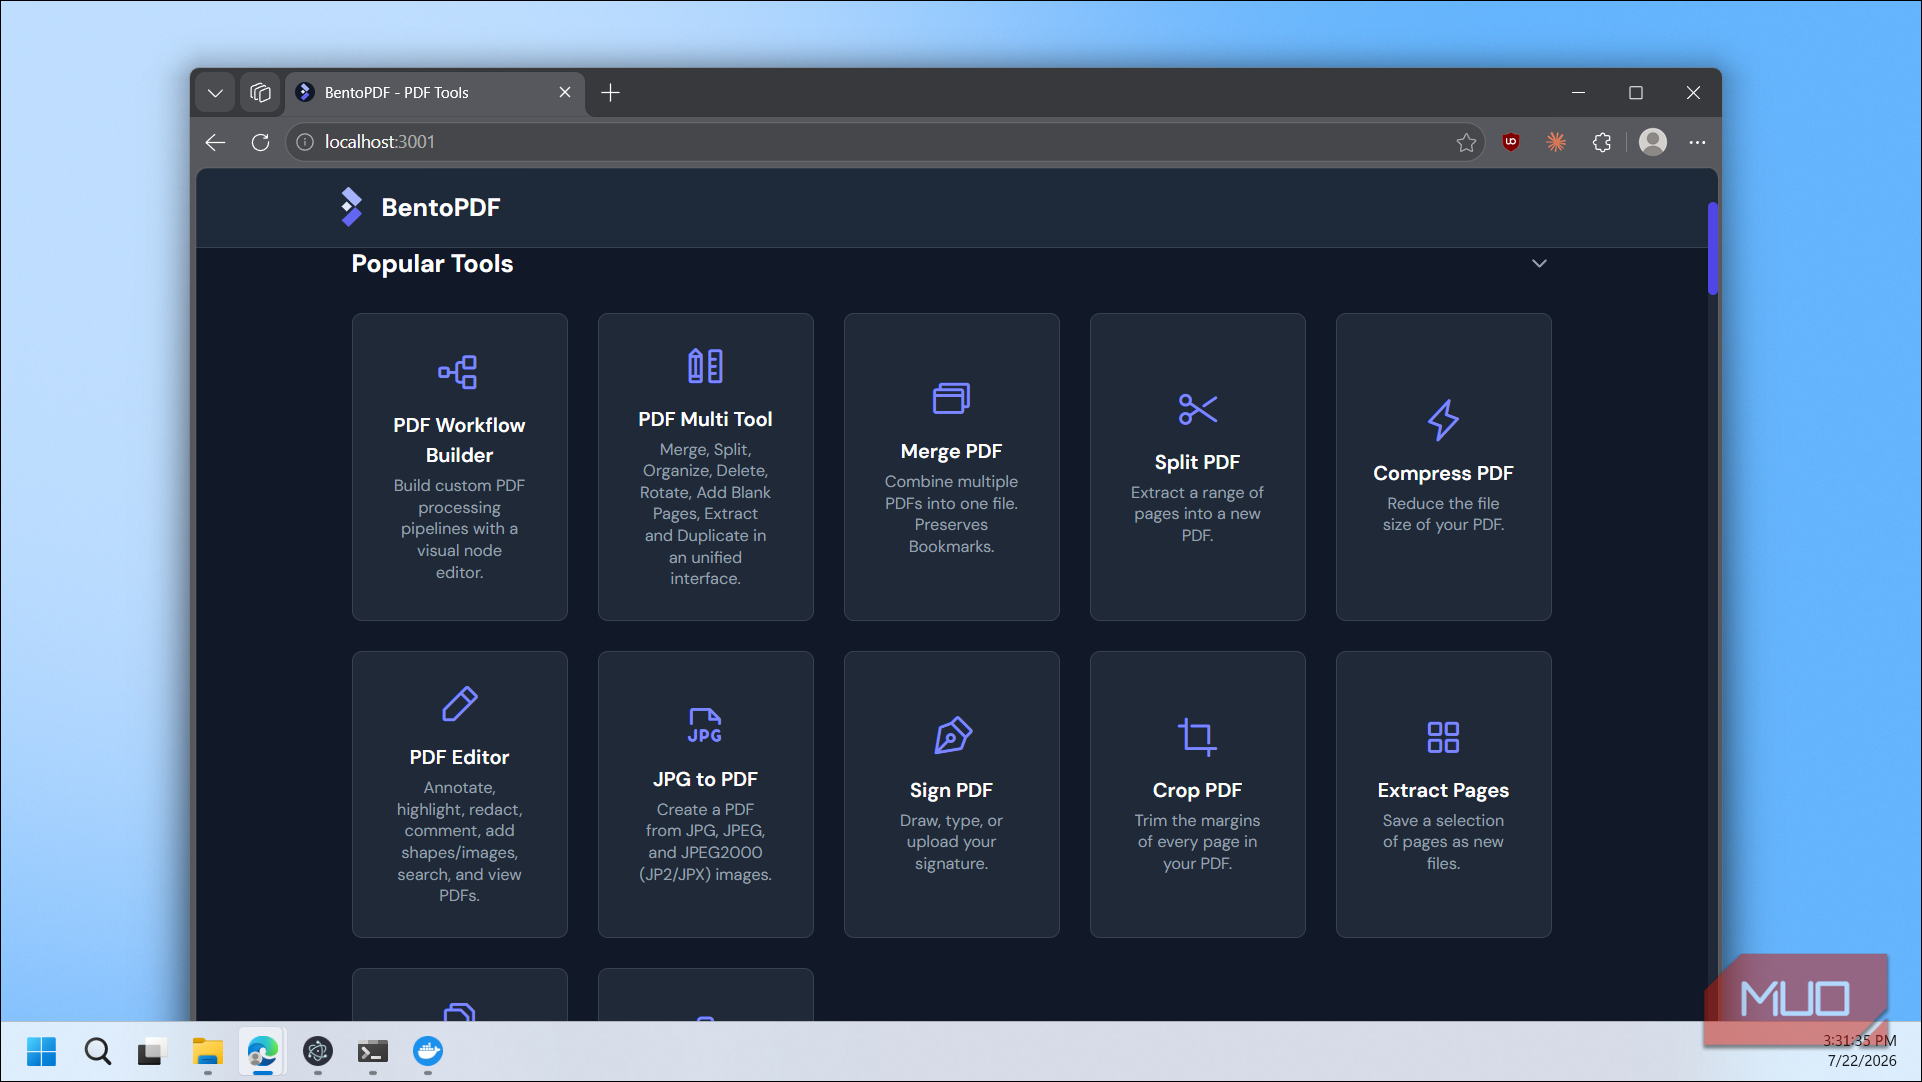
Task: Click the PDF Multi Tool icon
Action: point(705,366)
